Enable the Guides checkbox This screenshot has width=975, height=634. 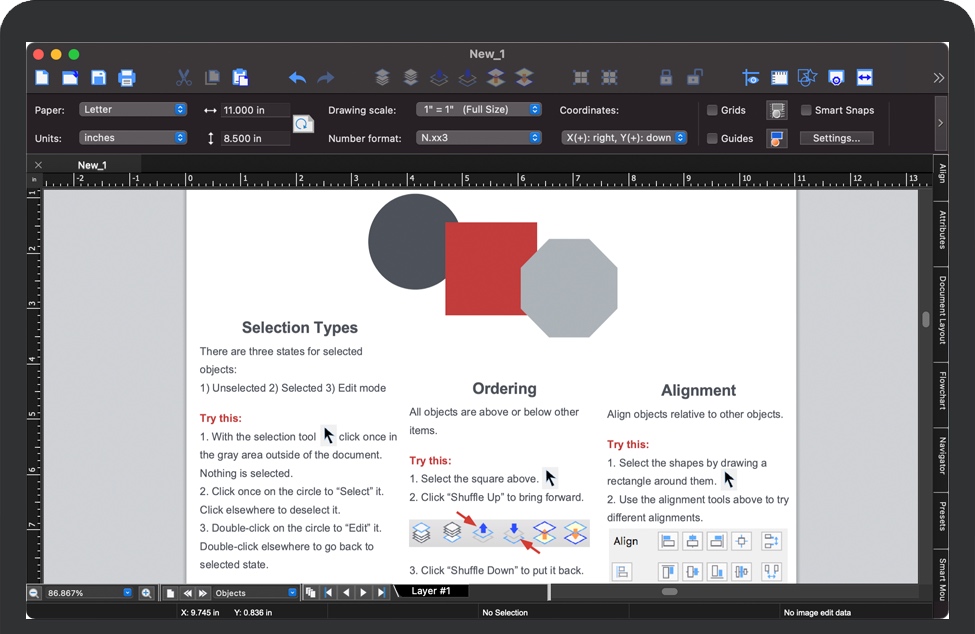click(712, 139)
